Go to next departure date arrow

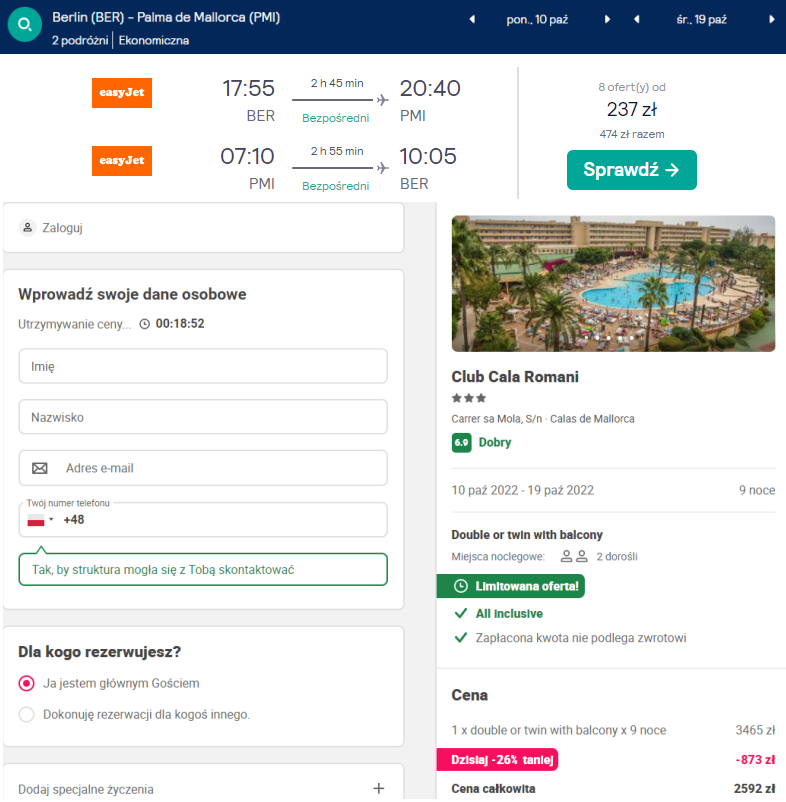606,20
